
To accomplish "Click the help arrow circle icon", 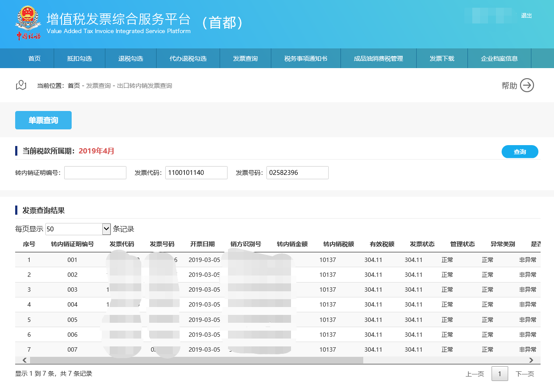I will pos(527,86).
